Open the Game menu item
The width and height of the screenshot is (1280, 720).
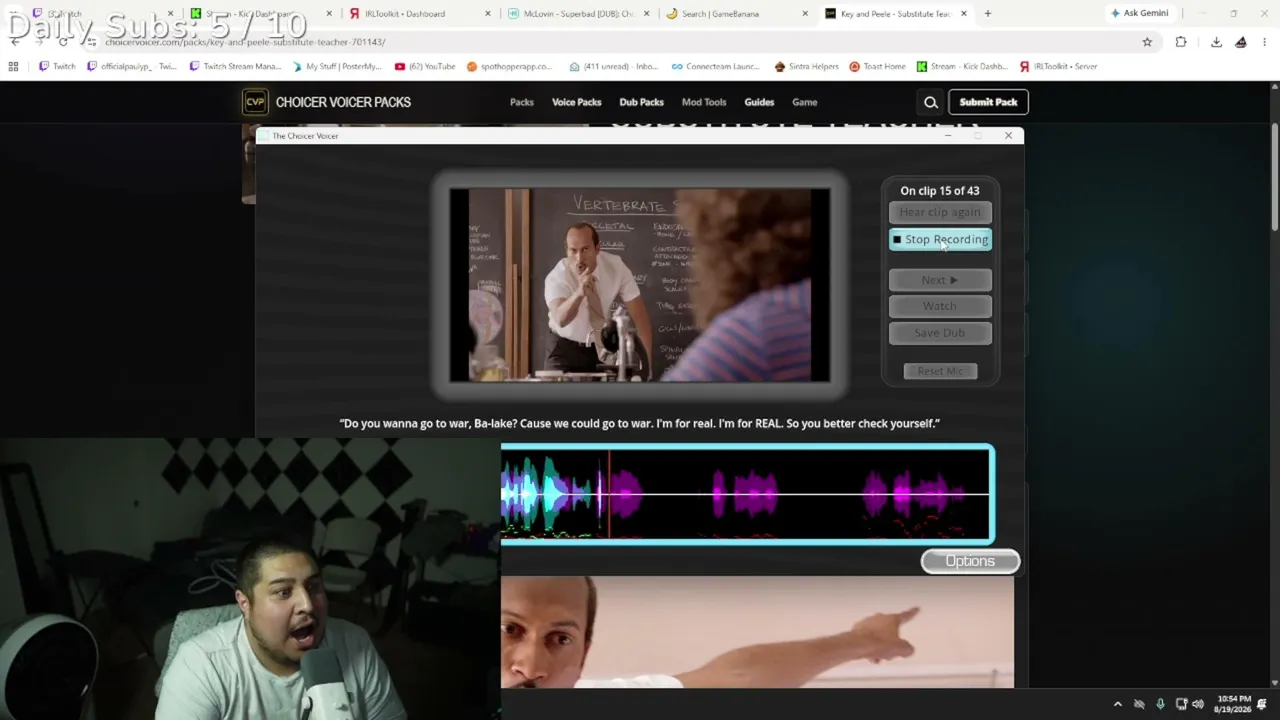[805, 102]
